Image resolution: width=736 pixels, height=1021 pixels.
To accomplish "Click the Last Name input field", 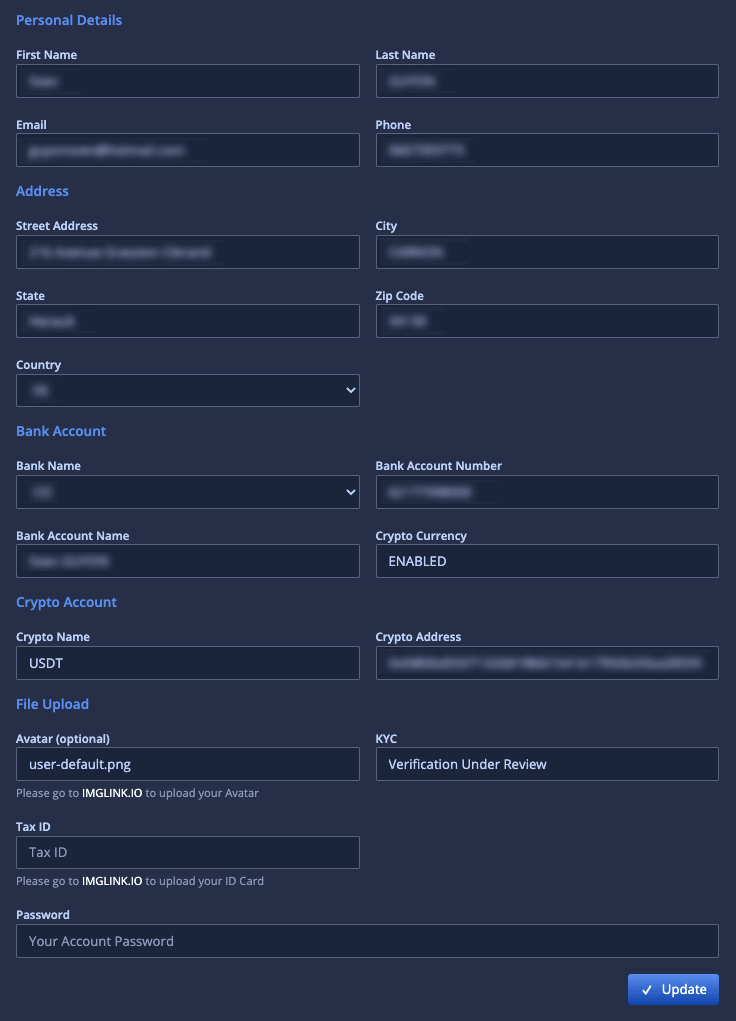I will point(546,81).
